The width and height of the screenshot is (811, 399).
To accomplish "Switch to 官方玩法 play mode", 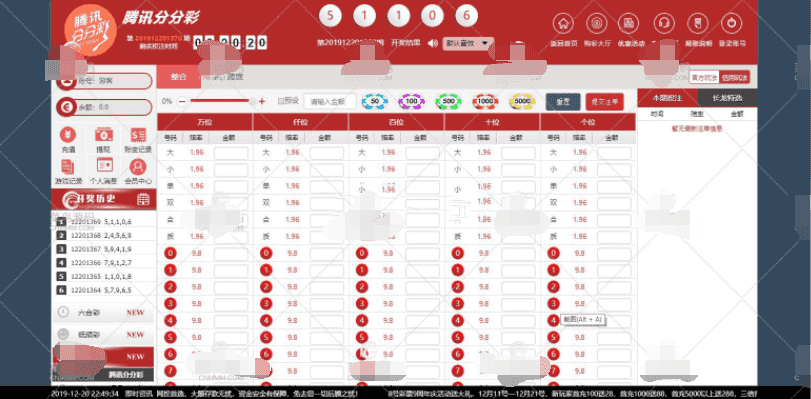I will [x=704, y=78].
